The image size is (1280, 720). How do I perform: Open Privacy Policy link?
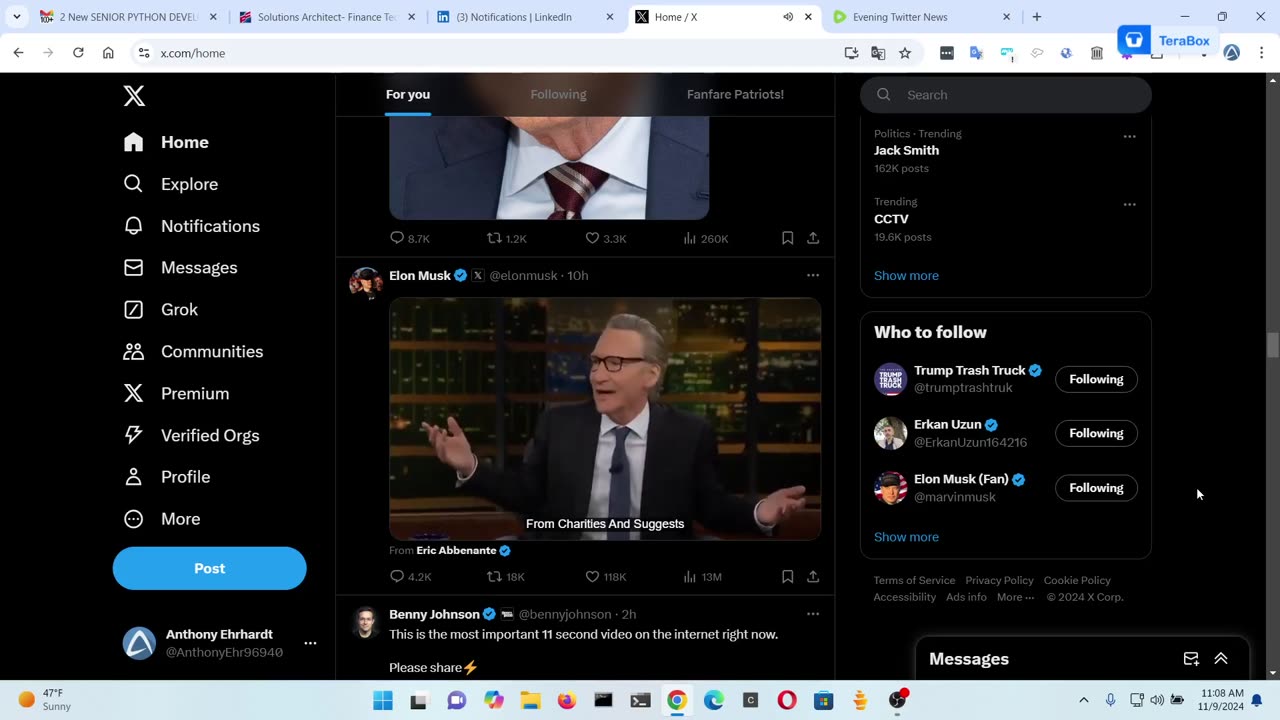pos(999,580)
